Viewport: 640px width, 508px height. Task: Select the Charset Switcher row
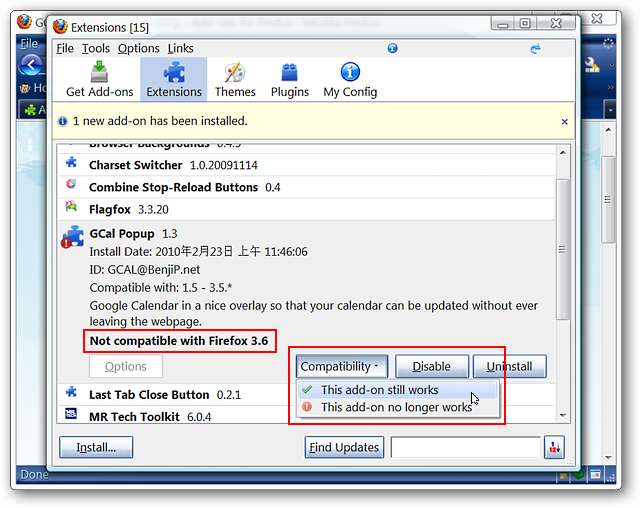306,165
